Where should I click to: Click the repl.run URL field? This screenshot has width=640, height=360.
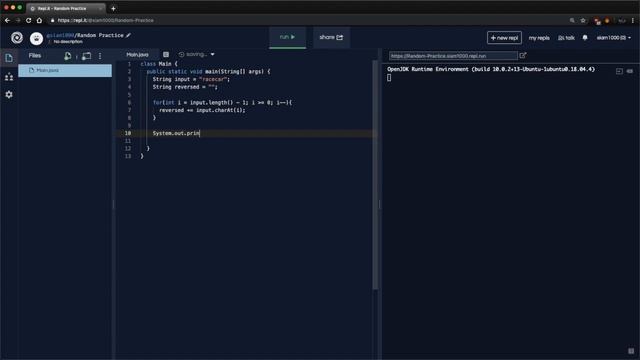click(453, 56)
